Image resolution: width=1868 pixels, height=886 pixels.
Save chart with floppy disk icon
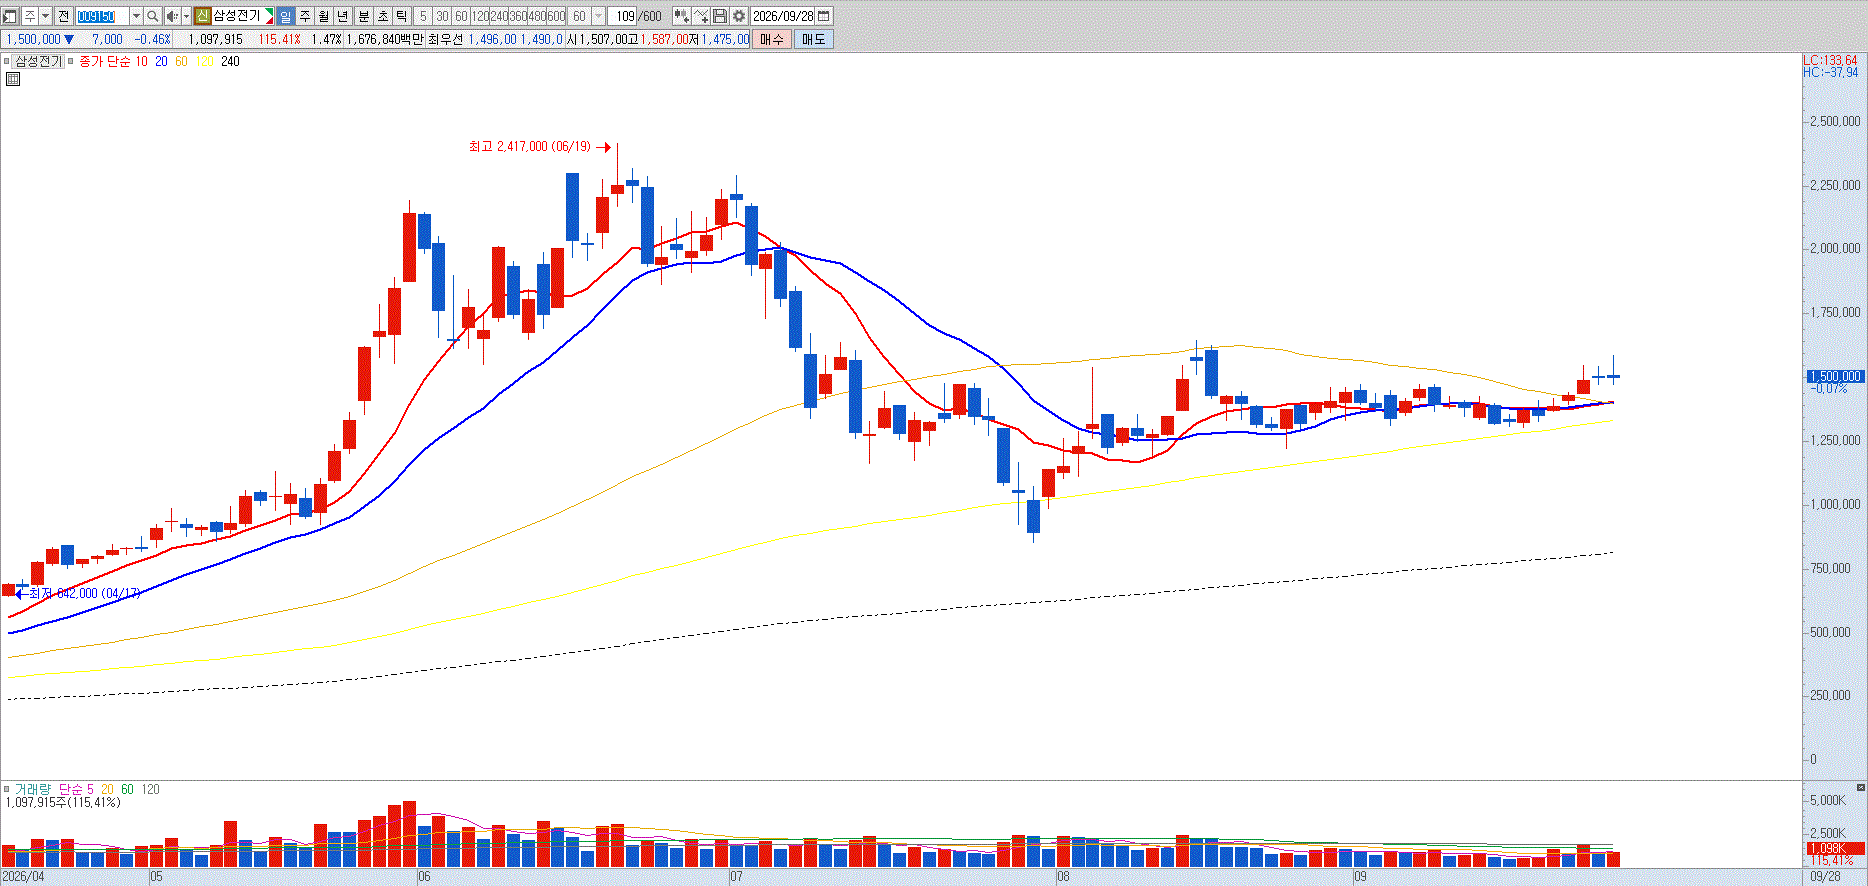(x=720, y=16)
